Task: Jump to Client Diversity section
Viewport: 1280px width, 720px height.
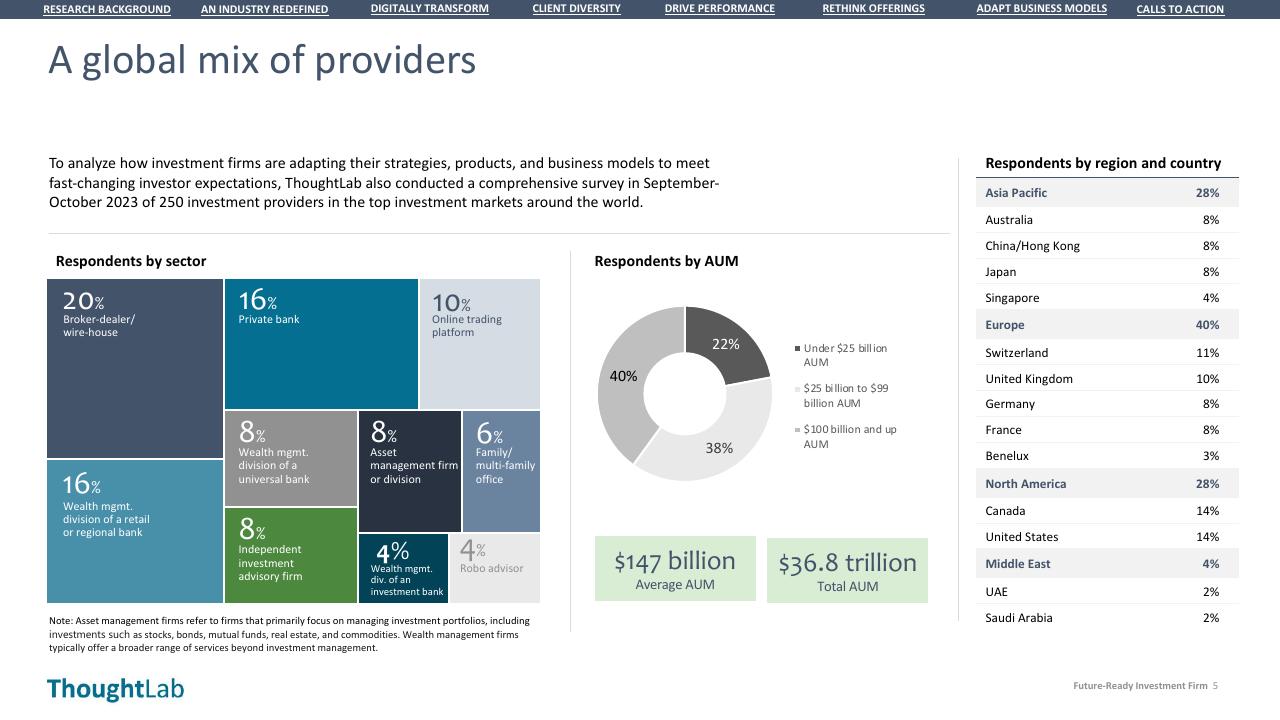Action: tap(576, 8)
